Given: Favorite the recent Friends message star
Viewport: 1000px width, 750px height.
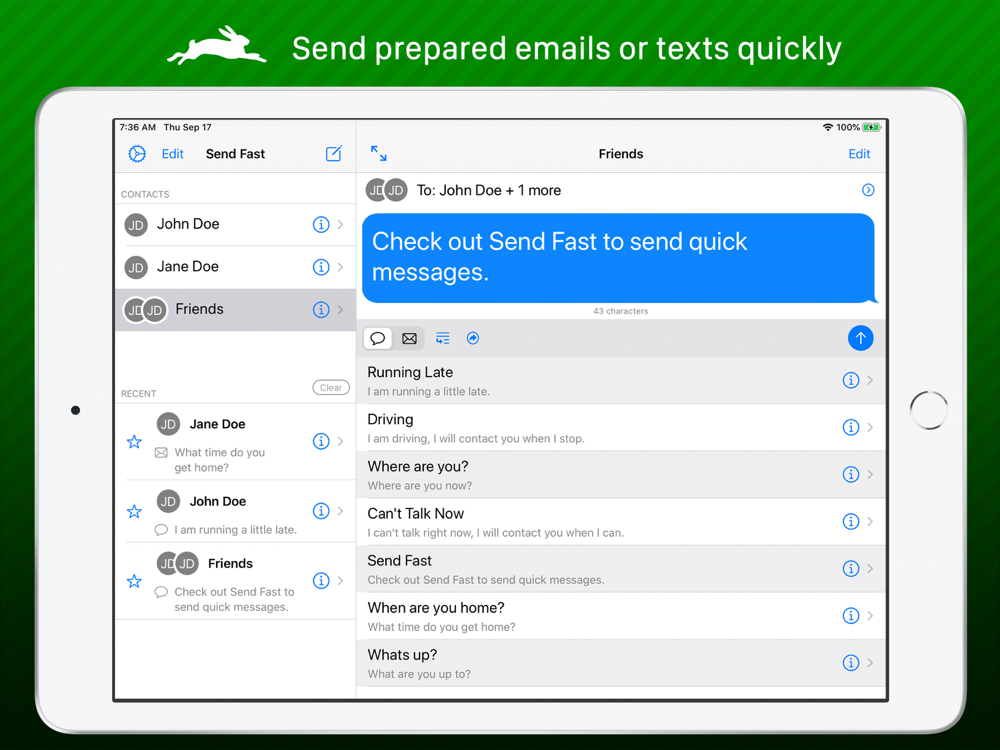Looking at the screenshot, I should tap(134, 580).
